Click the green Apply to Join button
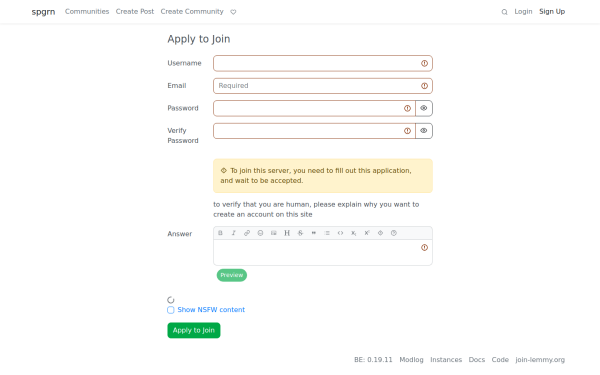This screenshot has width=600, height=375. click(x=194, y=330)
